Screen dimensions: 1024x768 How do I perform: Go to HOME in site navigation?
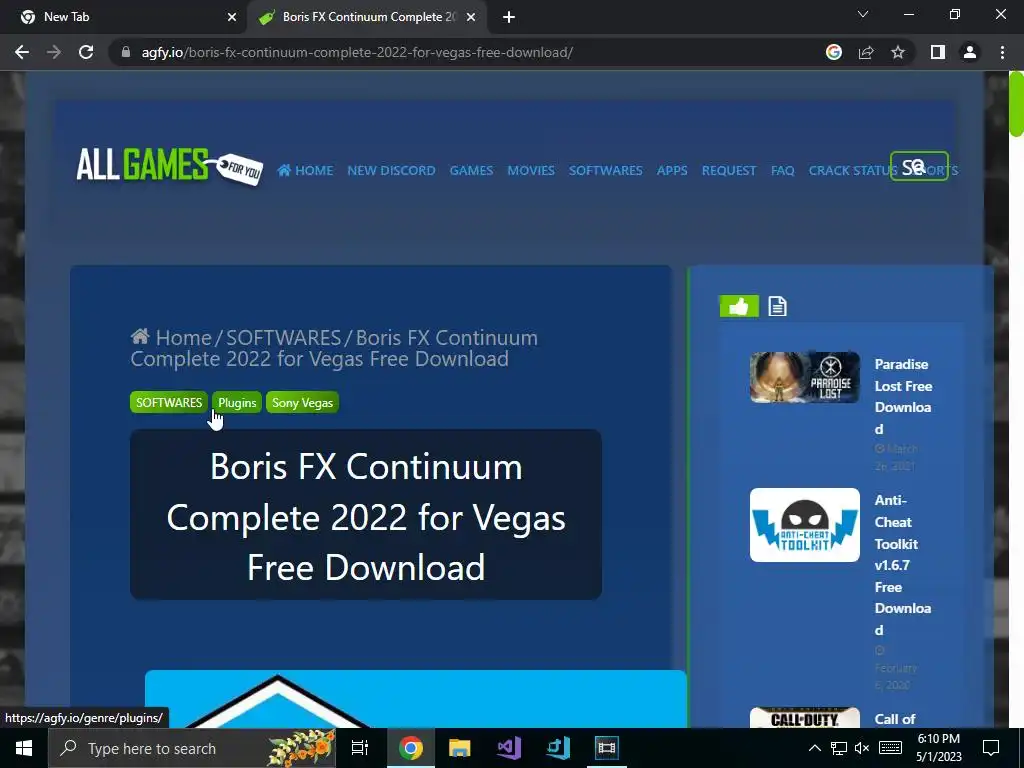pyautogui.click(x=305, y=170)
